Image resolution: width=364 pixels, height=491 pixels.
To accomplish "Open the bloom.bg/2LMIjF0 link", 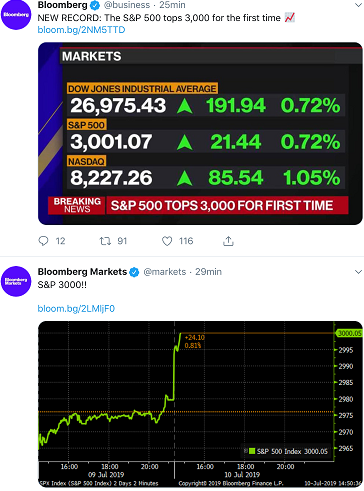I will coord(76,309).
